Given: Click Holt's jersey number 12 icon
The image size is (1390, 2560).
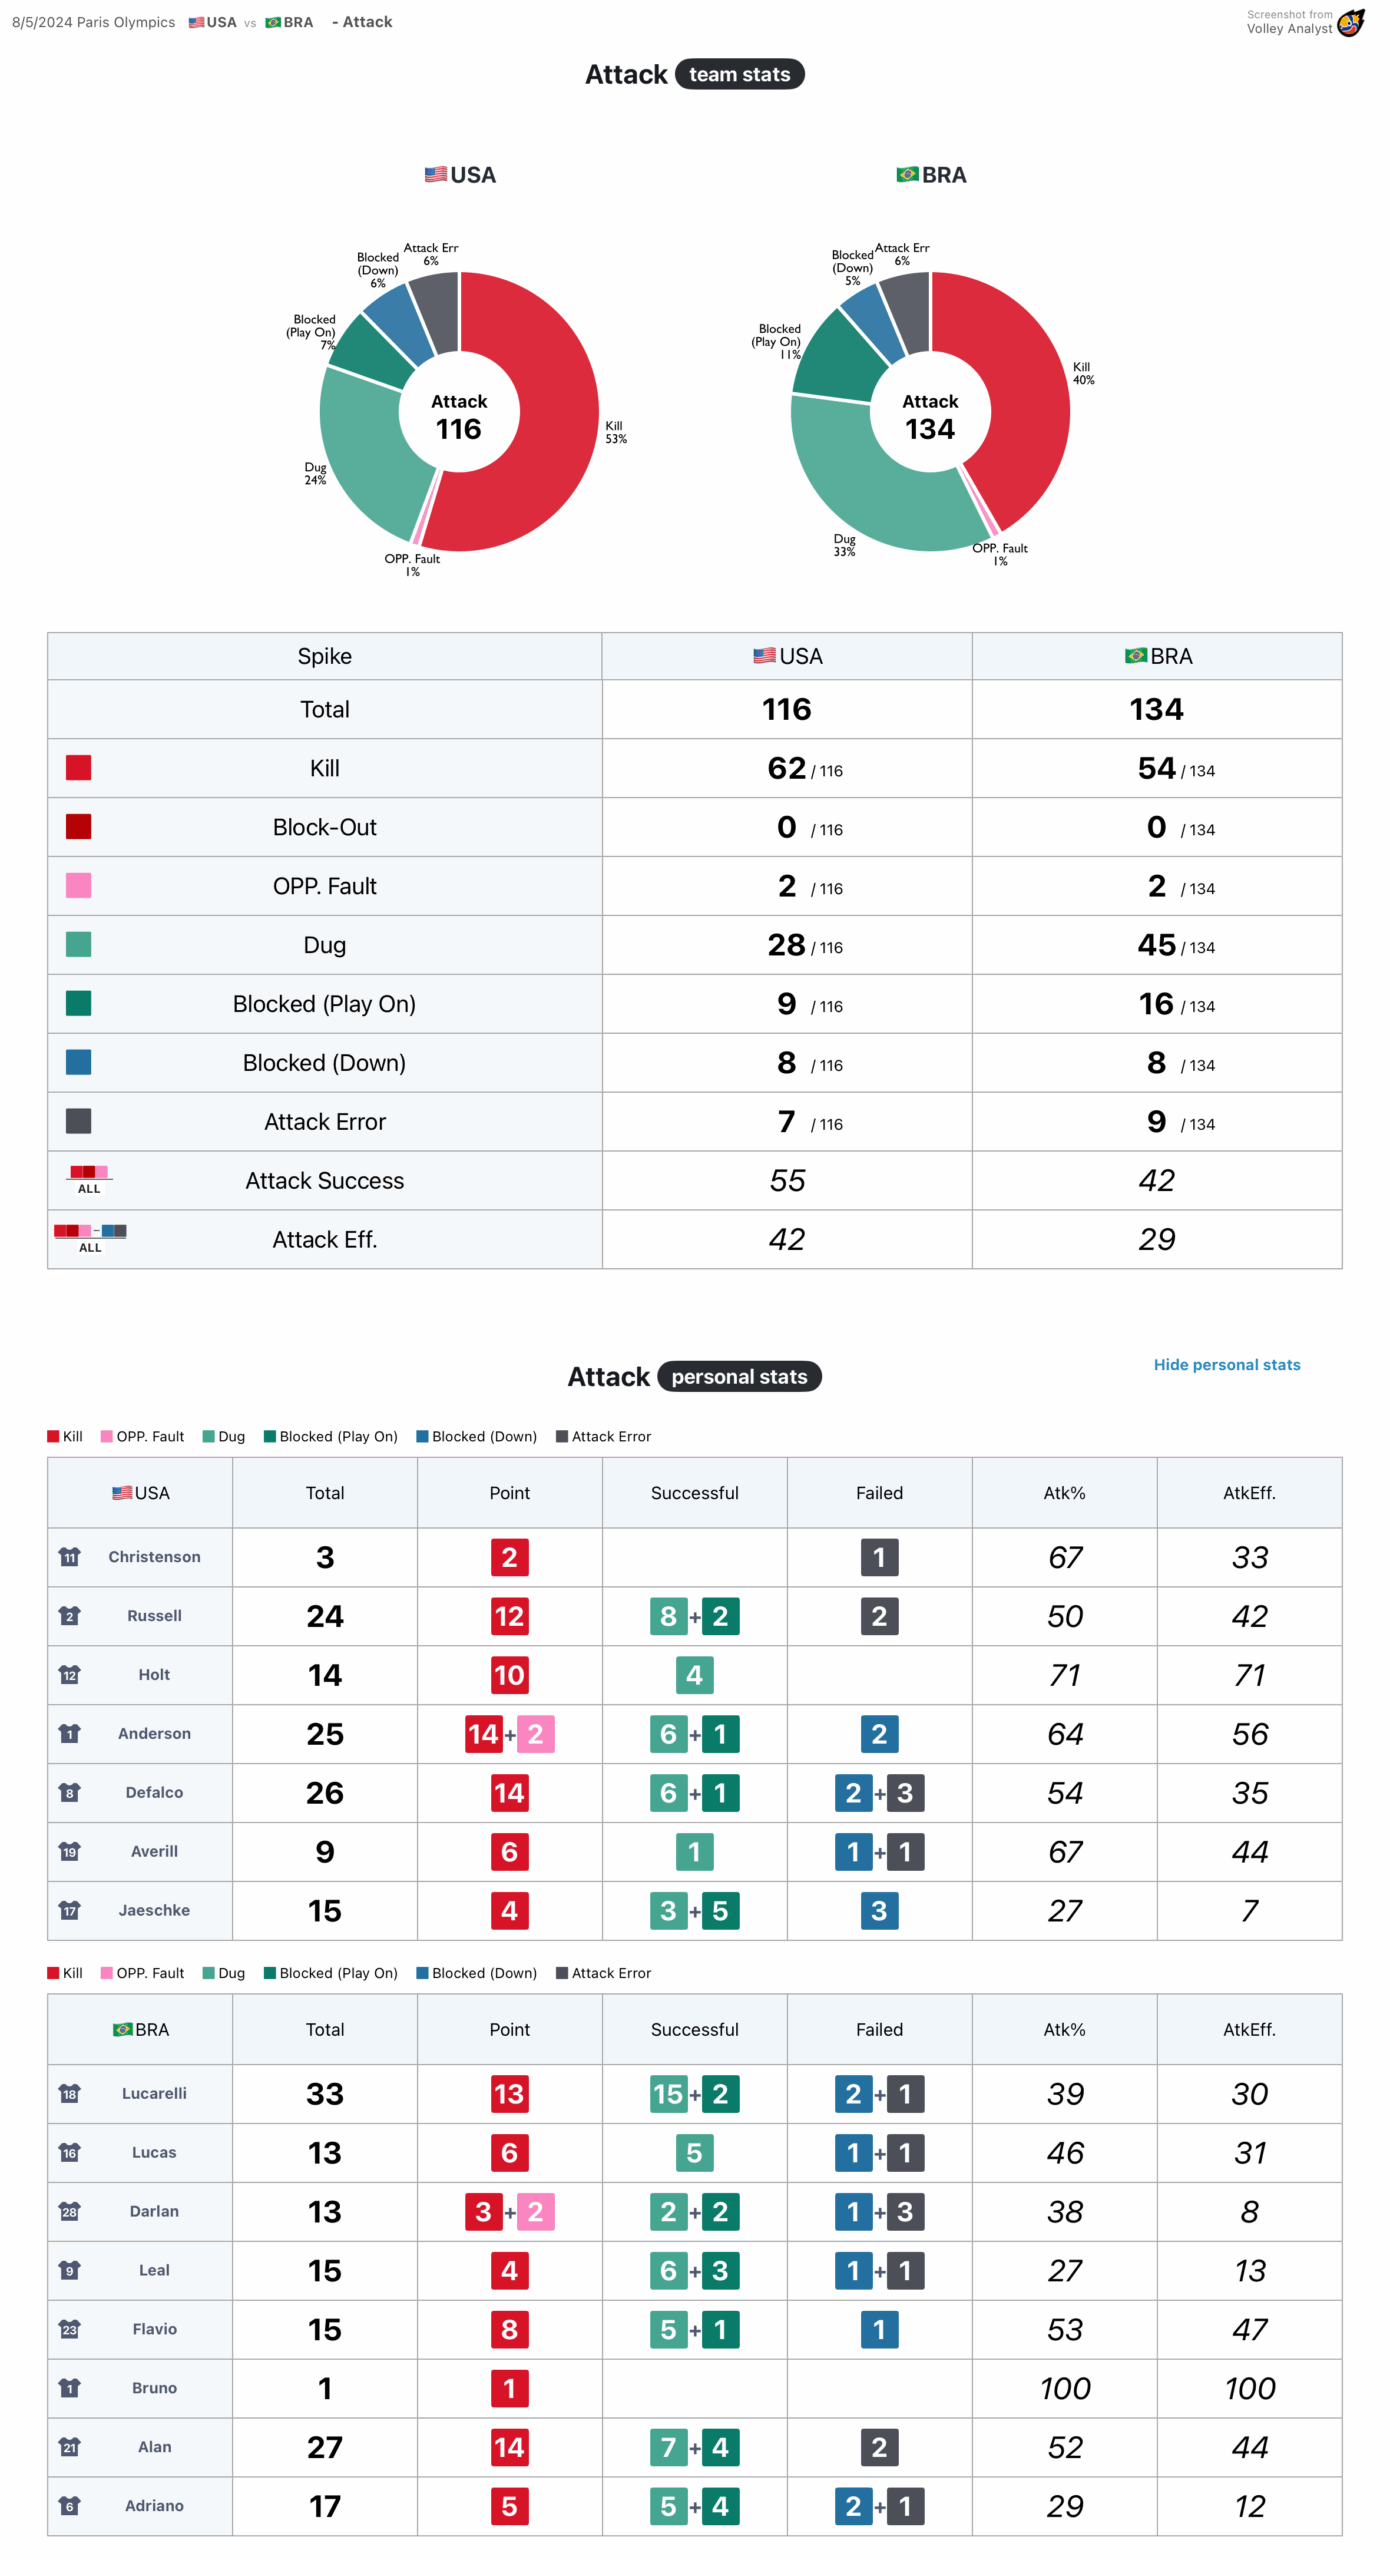Looking at the screenshot, I should pos(69,1675).
